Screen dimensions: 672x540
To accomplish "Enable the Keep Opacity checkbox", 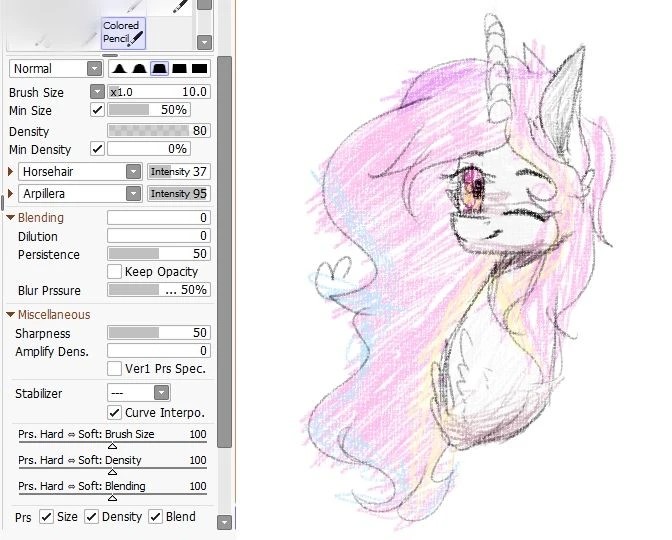I will pyautogui.click(x=114, y=271).
